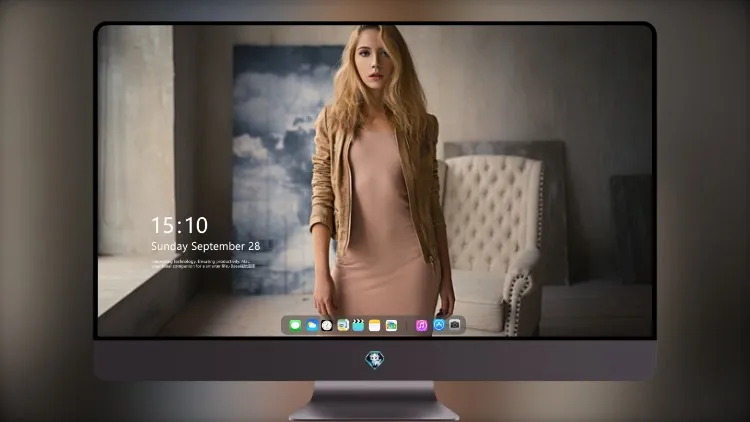This screenshot has height=422, width=750.
Task: Click the 15:10 clock widget
Action: coord(179,225)
